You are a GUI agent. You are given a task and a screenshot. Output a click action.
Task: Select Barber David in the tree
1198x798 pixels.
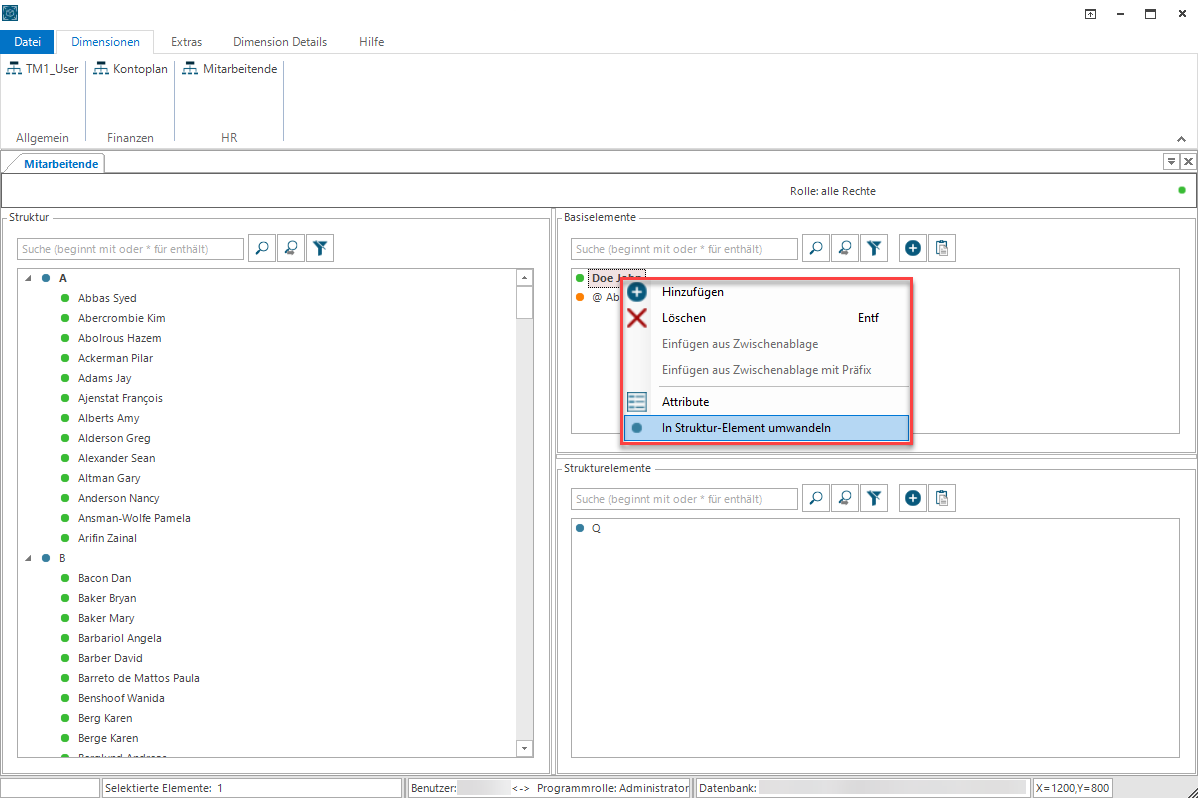coord(110,658)
